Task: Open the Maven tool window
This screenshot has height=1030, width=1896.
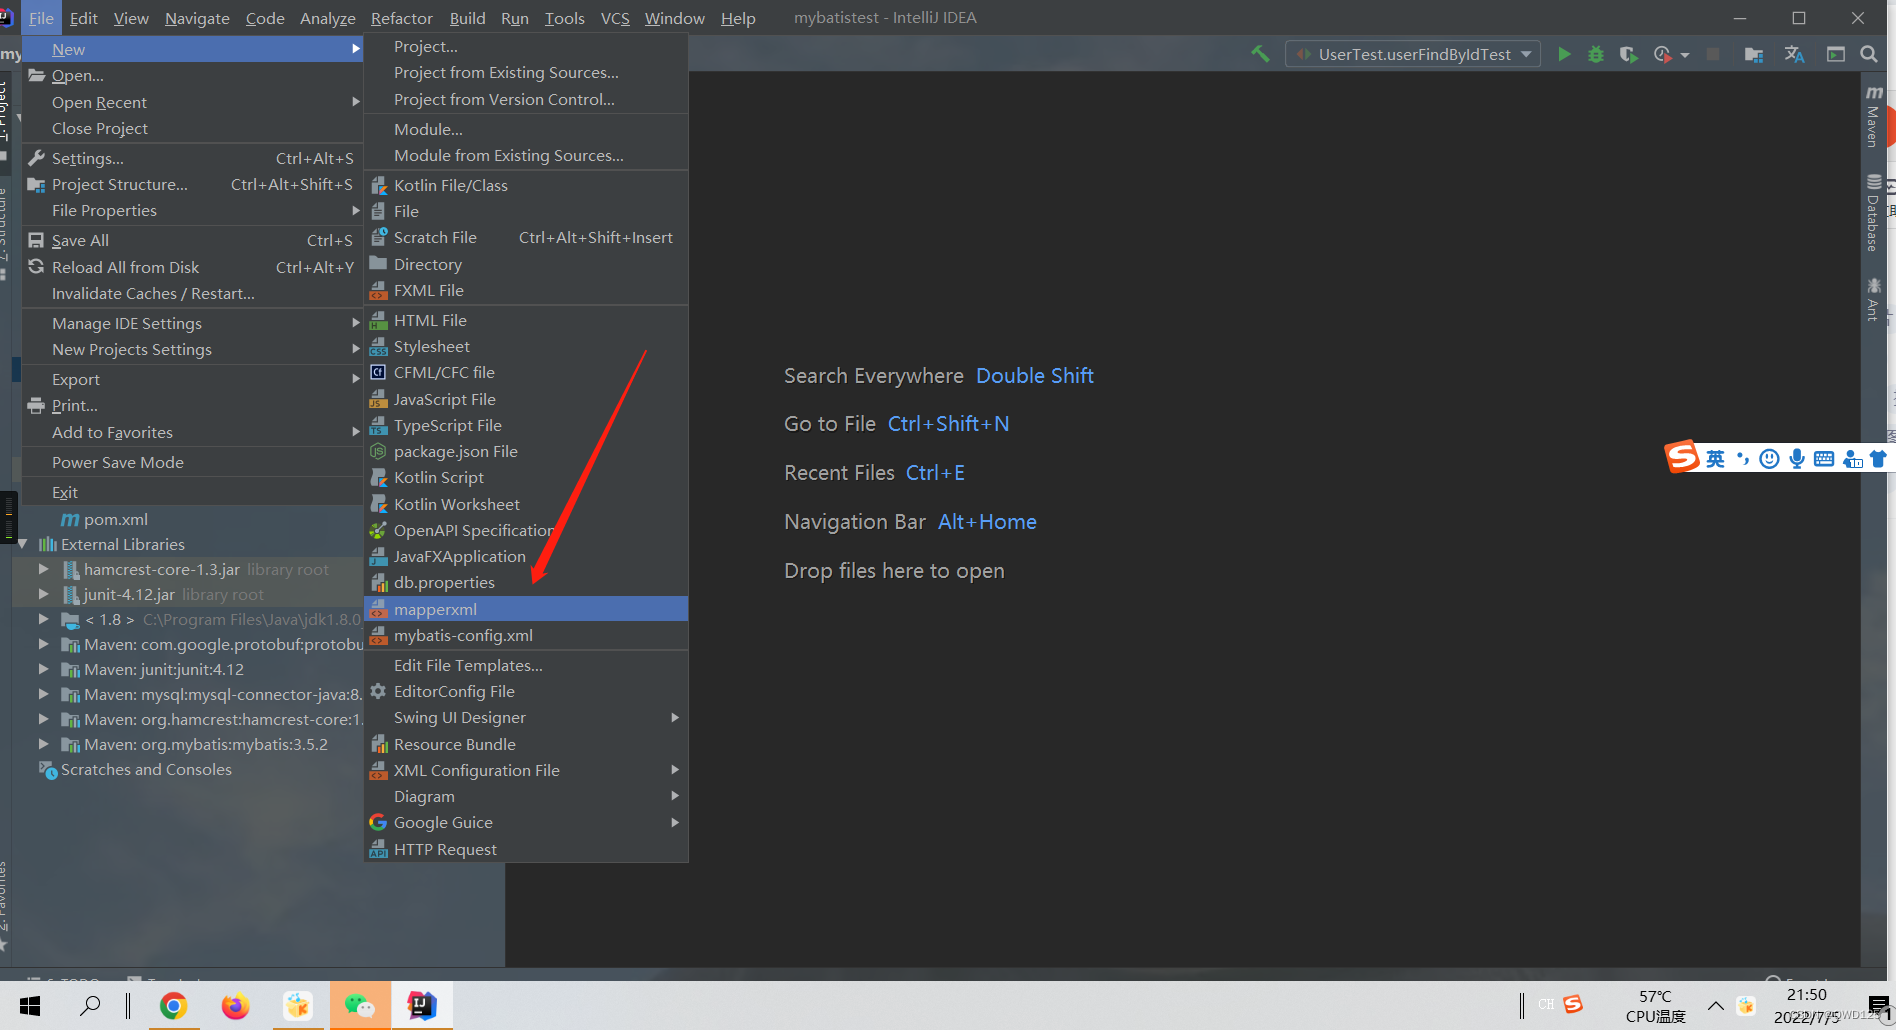Action: [x=1873, y=117]
